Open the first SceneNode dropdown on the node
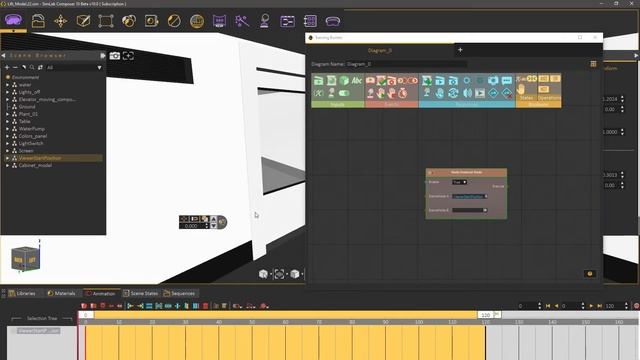 coord(469,196)
